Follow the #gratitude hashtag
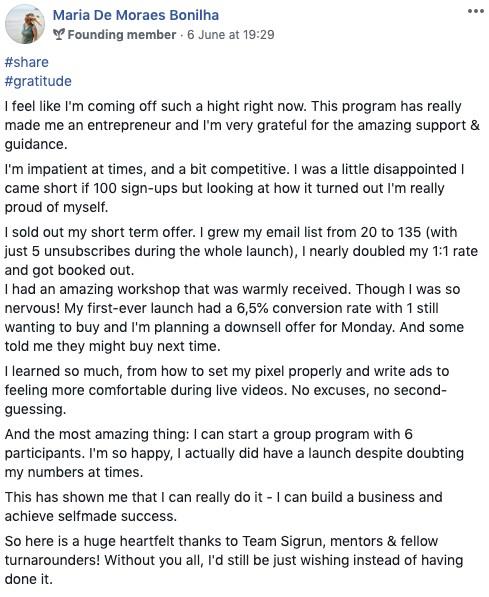Image resolution: width=489 pixels, height=597 pixels. [x=38, y=81]
